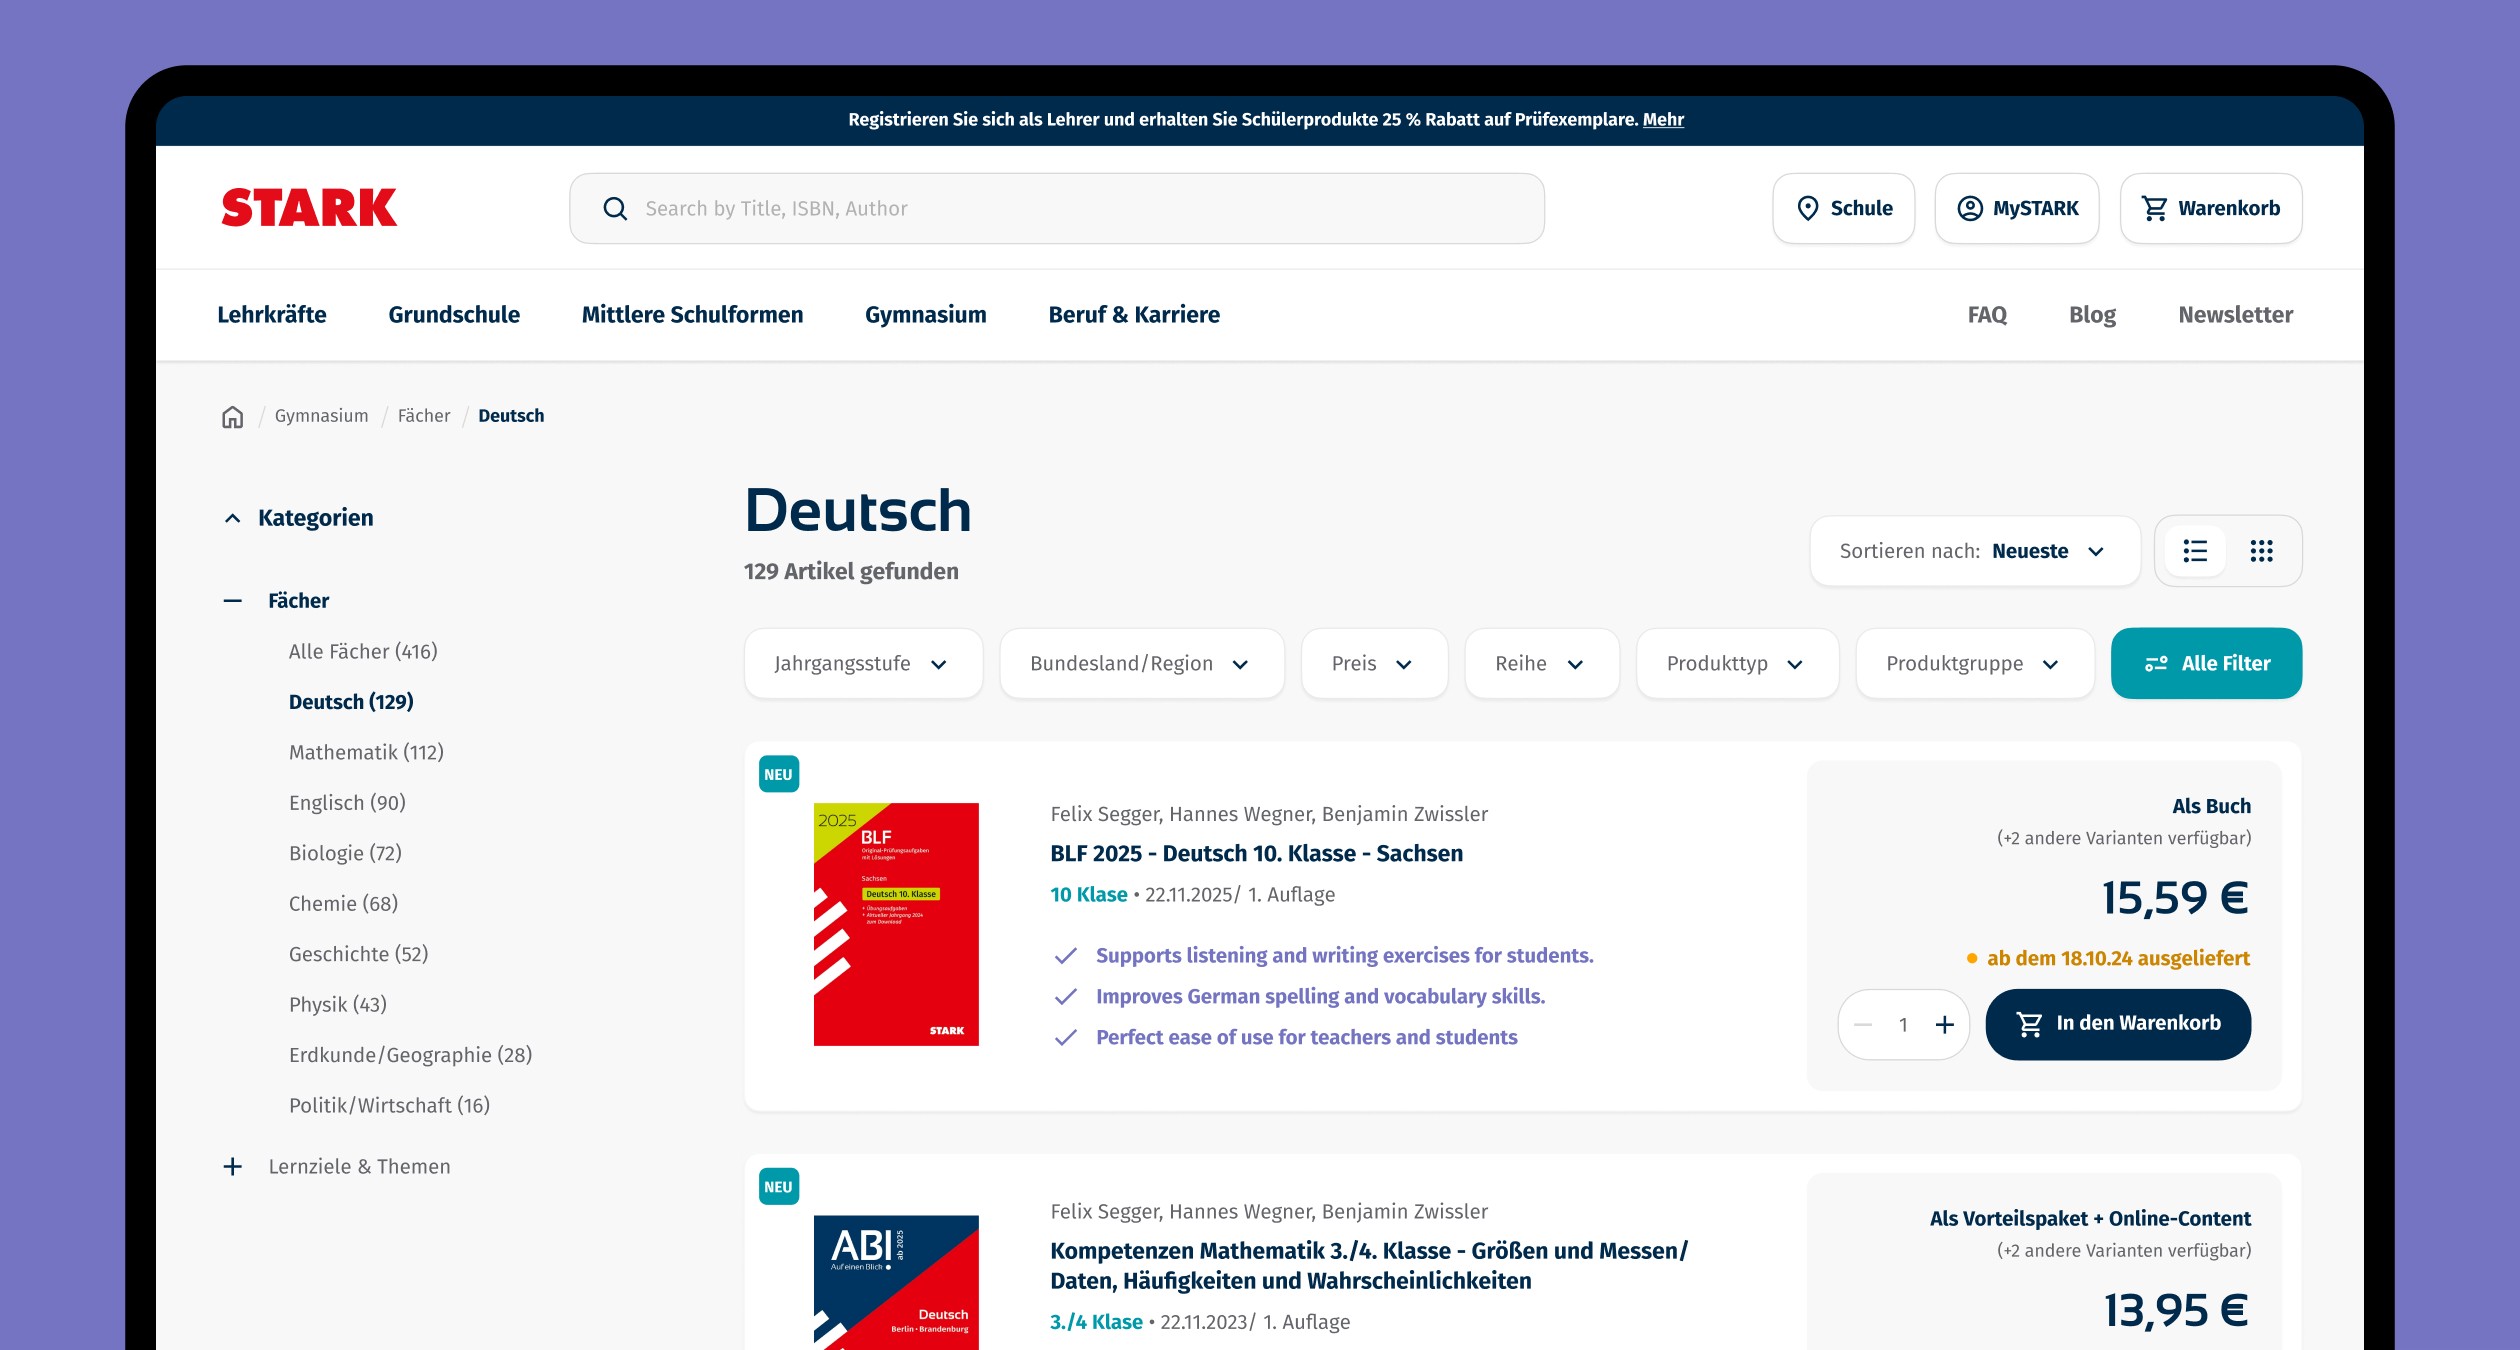The image size is (2520, 1350).
Task: Click the STARK logo
Action: point(309,208)
